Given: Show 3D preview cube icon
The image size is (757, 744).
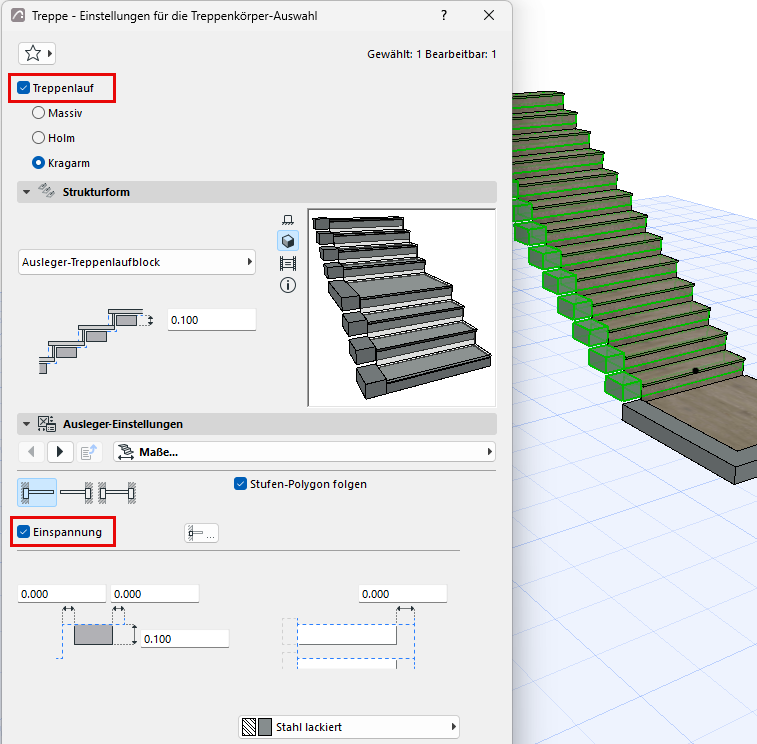Looking at the screenshot, I should [288, 241].
